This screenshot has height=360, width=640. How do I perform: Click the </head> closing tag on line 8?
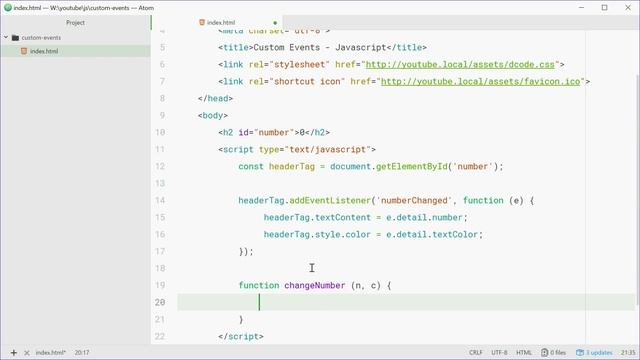pyautogui.click(x=215, y=98)
